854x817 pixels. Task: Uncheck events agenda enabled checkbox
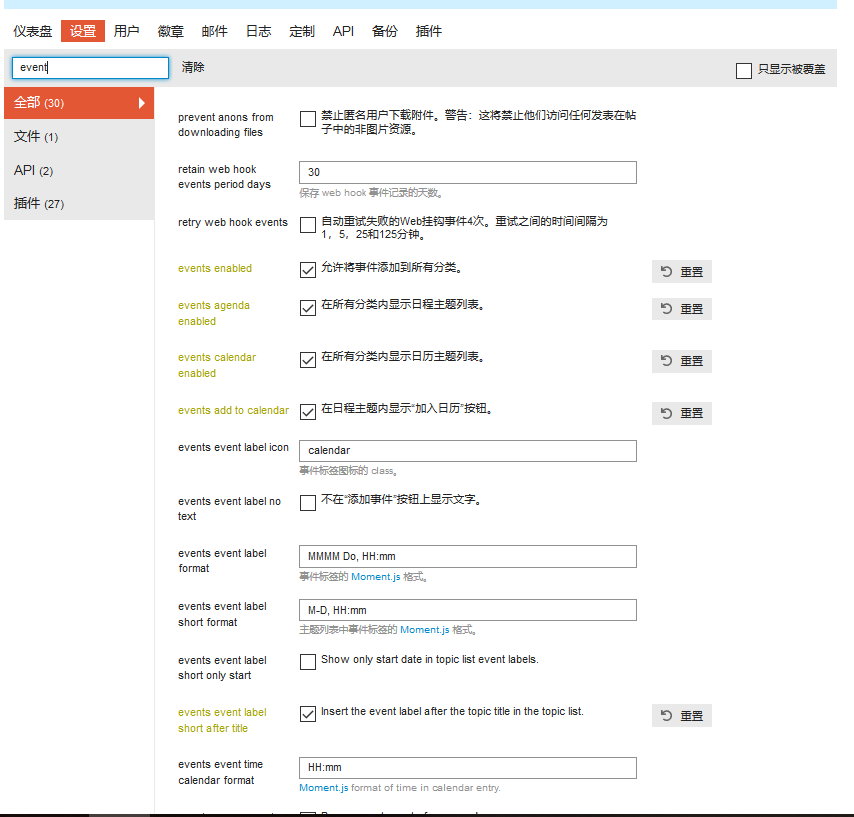point(308,308)
